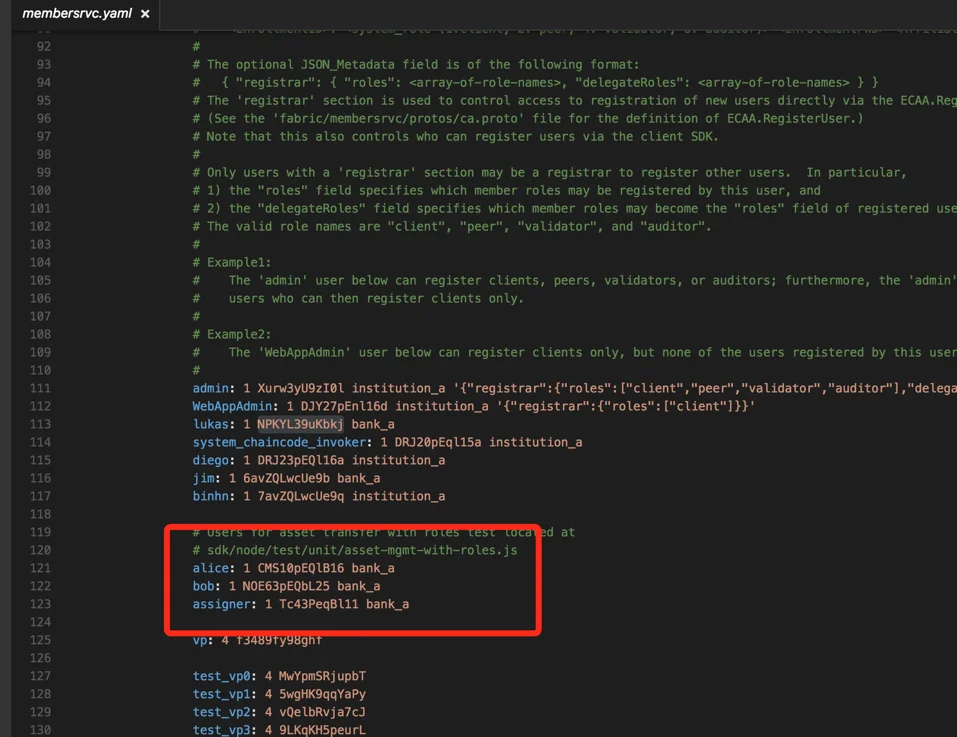Click password 7avZQLwcUe9q on binhn line
Viewport: 957px width, 737px height.
point(301,496)
